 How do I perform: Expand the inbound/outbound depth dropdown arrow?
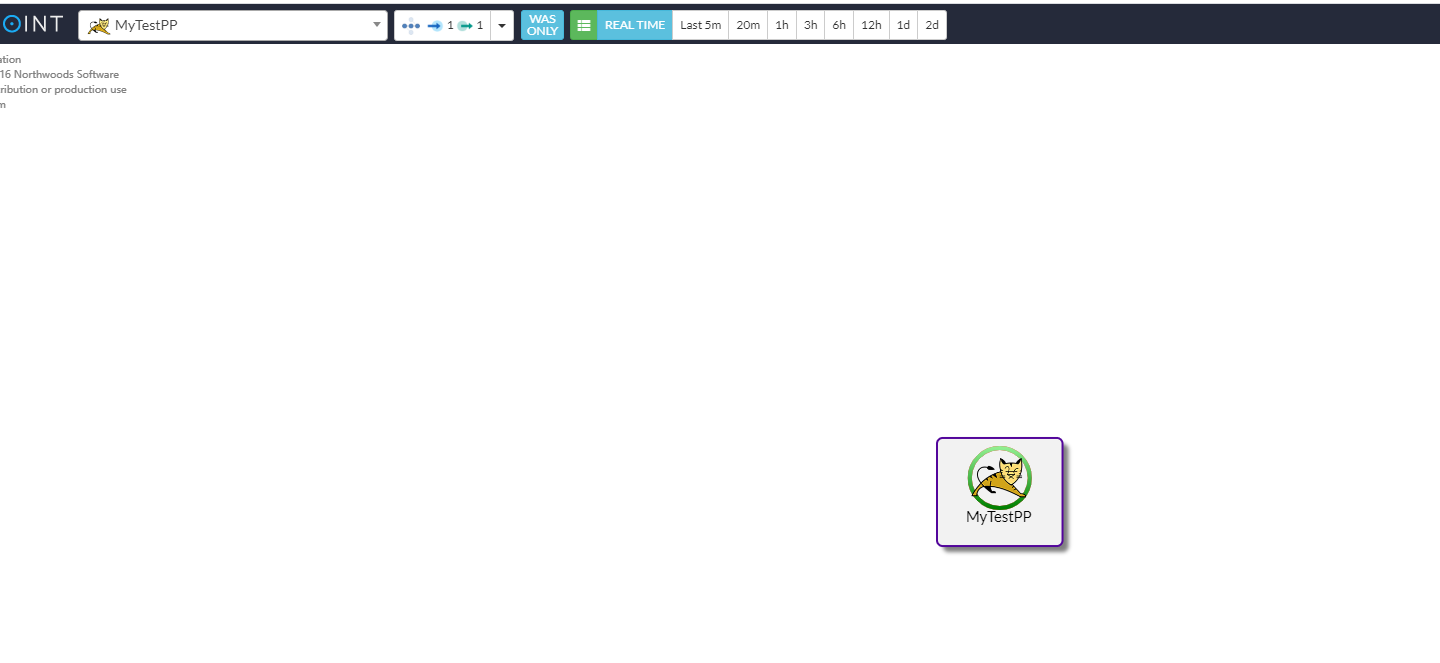[x=502, y=26]
